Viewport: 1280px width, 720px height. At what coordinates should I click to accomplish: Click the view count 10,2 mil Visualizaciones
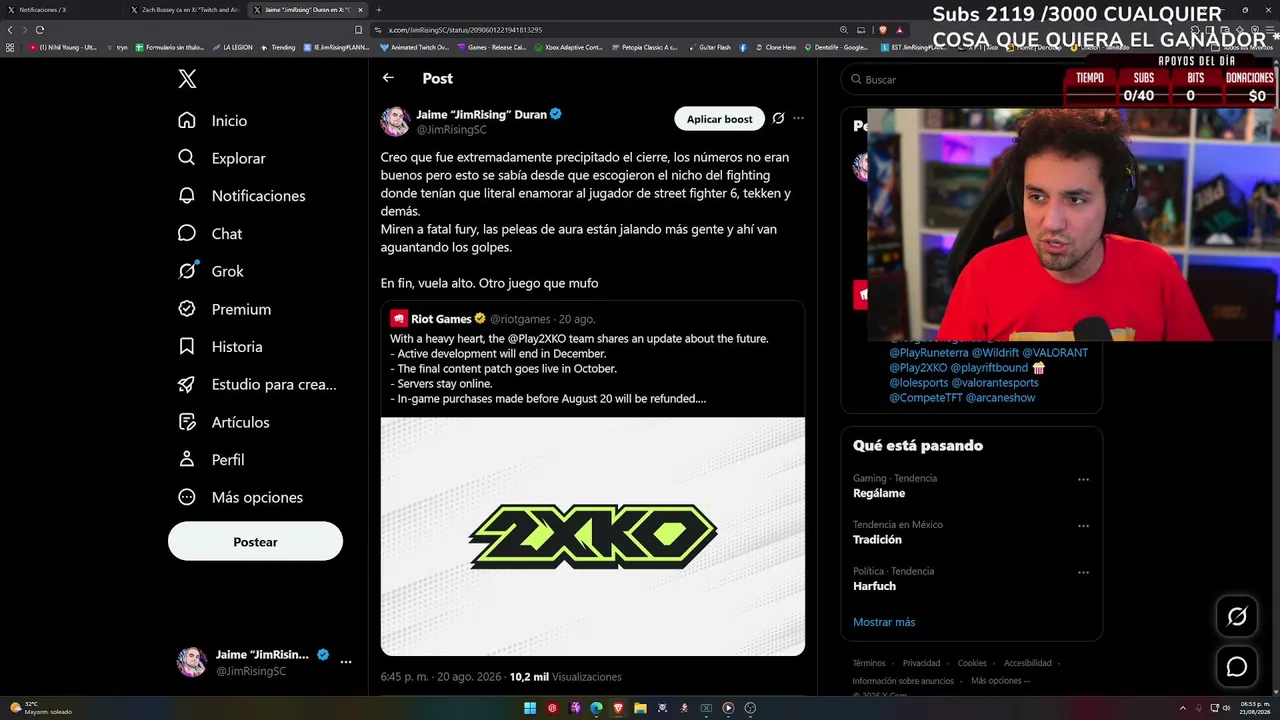[565, 677]
